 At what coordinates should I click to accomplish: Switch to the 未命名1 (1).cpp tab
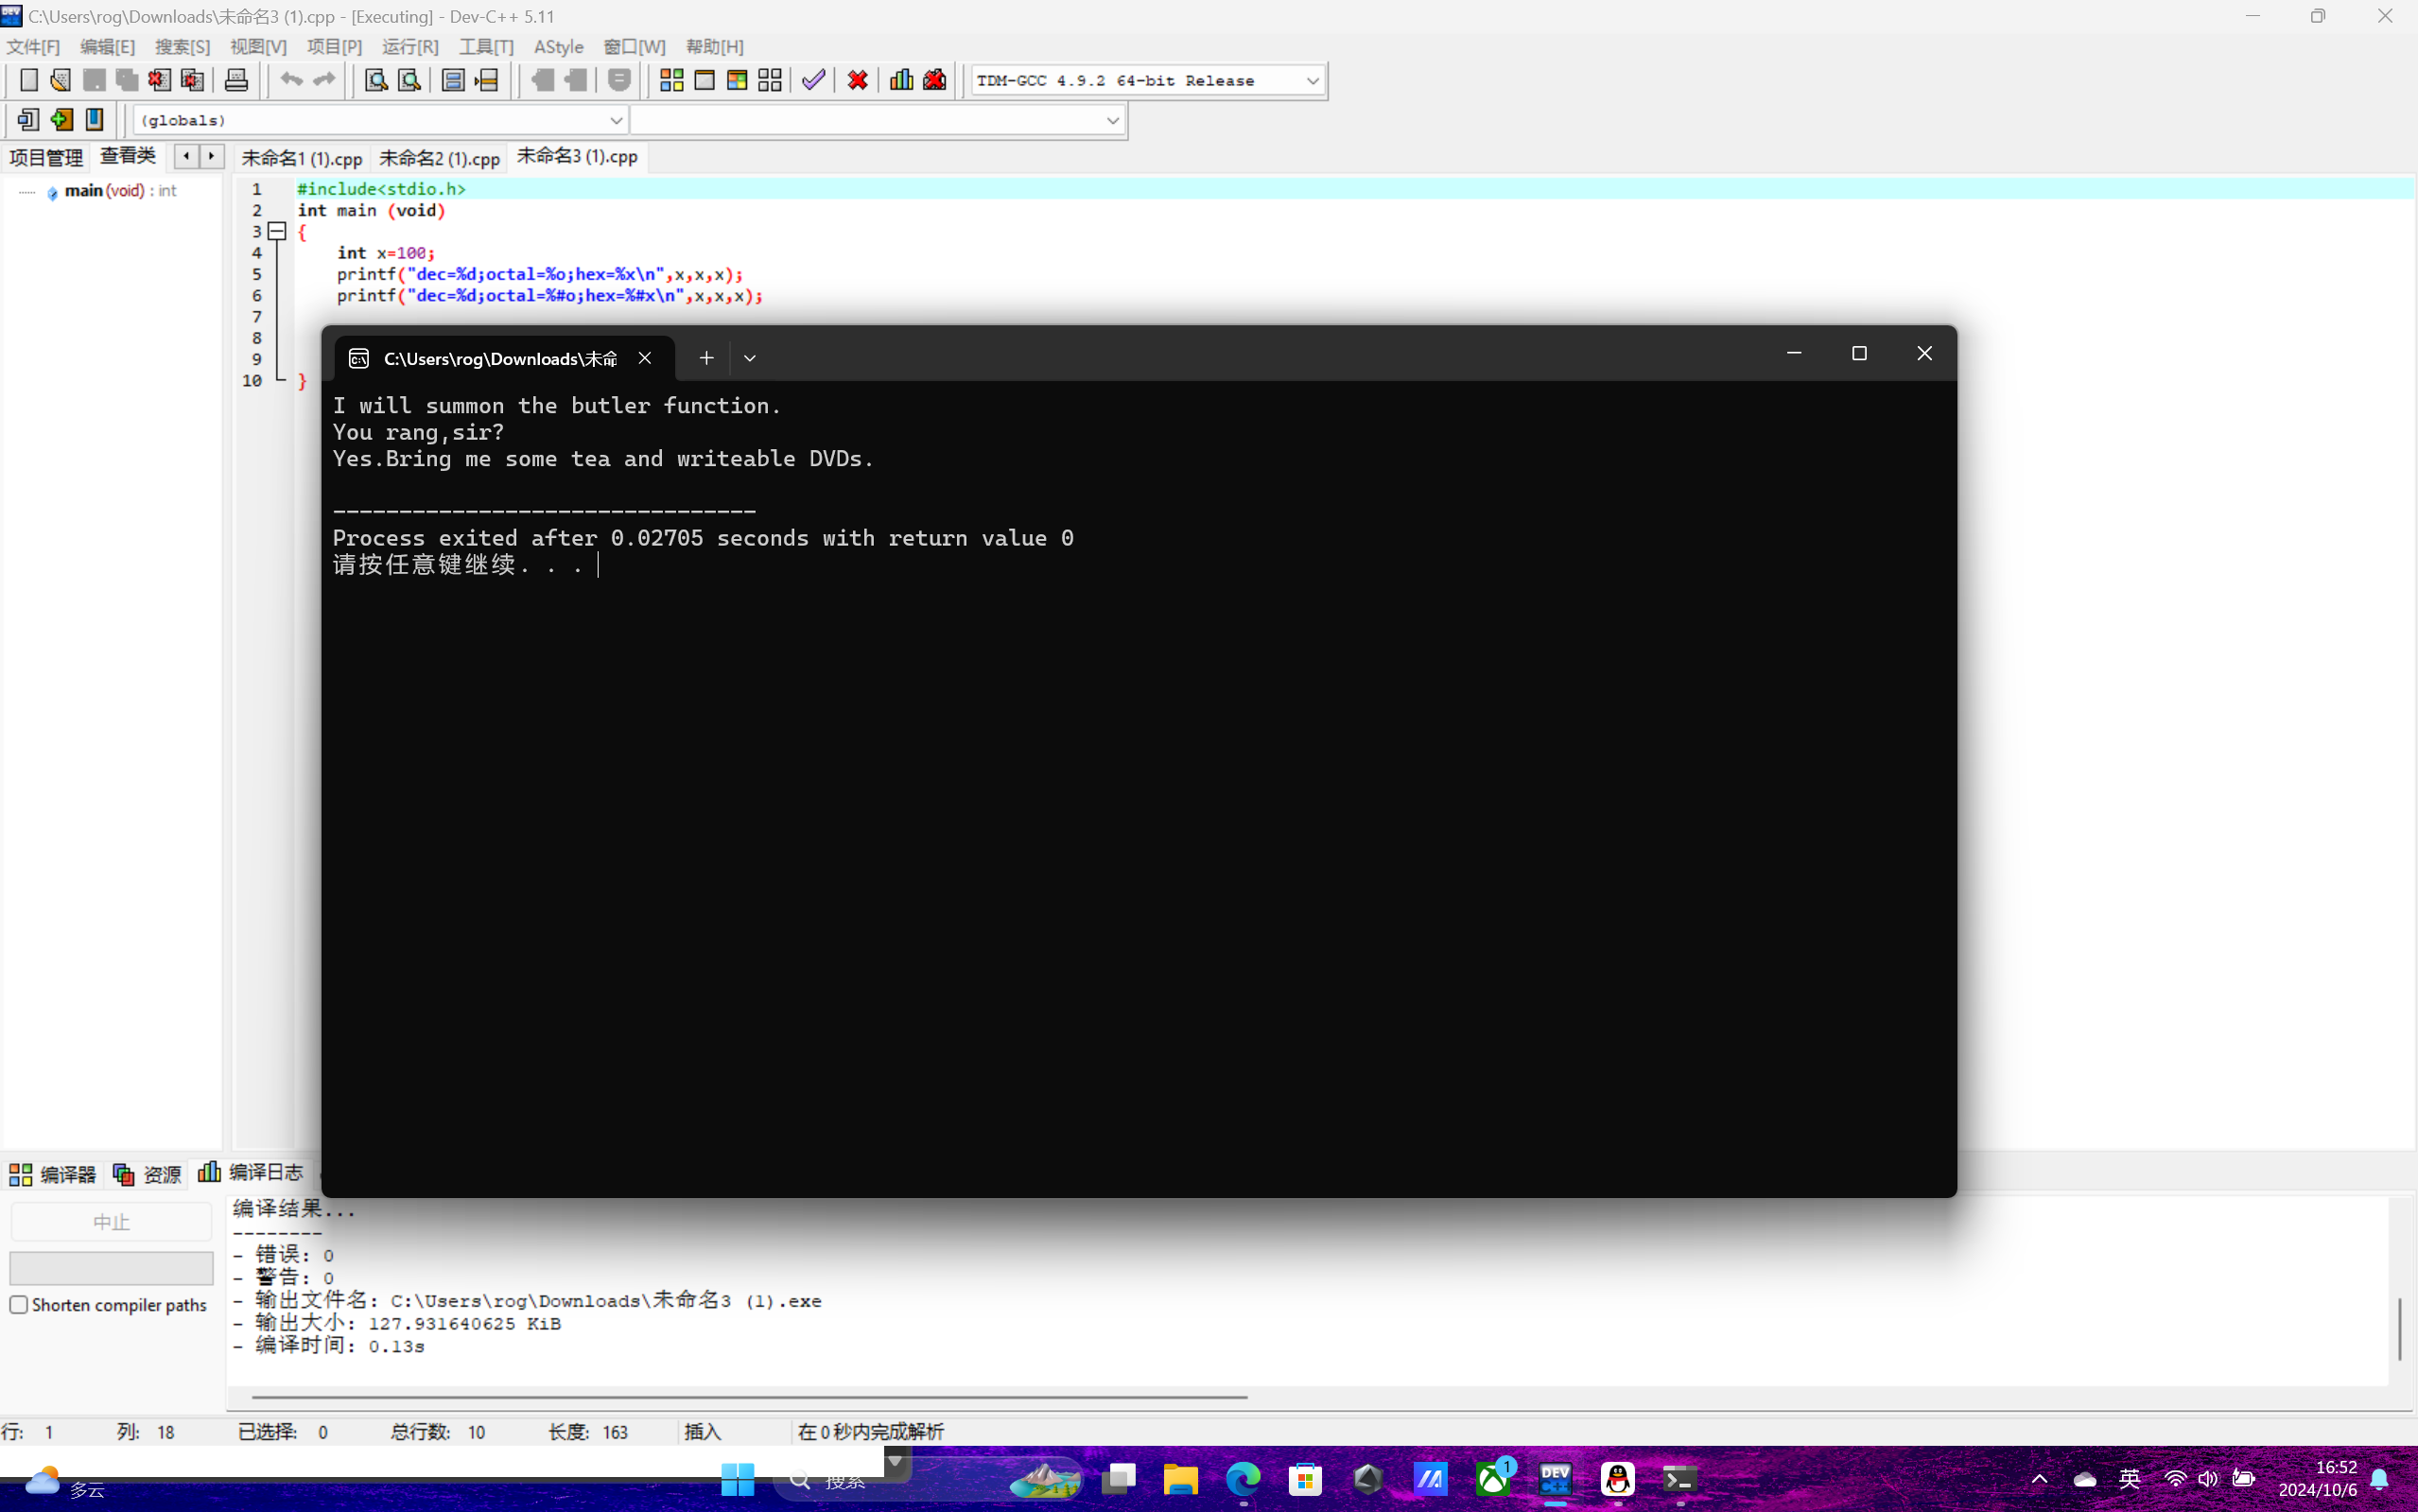(302, 158)
